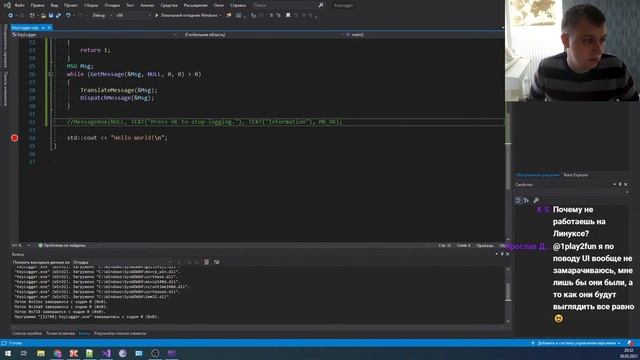Remove the breakpoint at line 34
Screen dimensions: 640x360
point(14,138)
